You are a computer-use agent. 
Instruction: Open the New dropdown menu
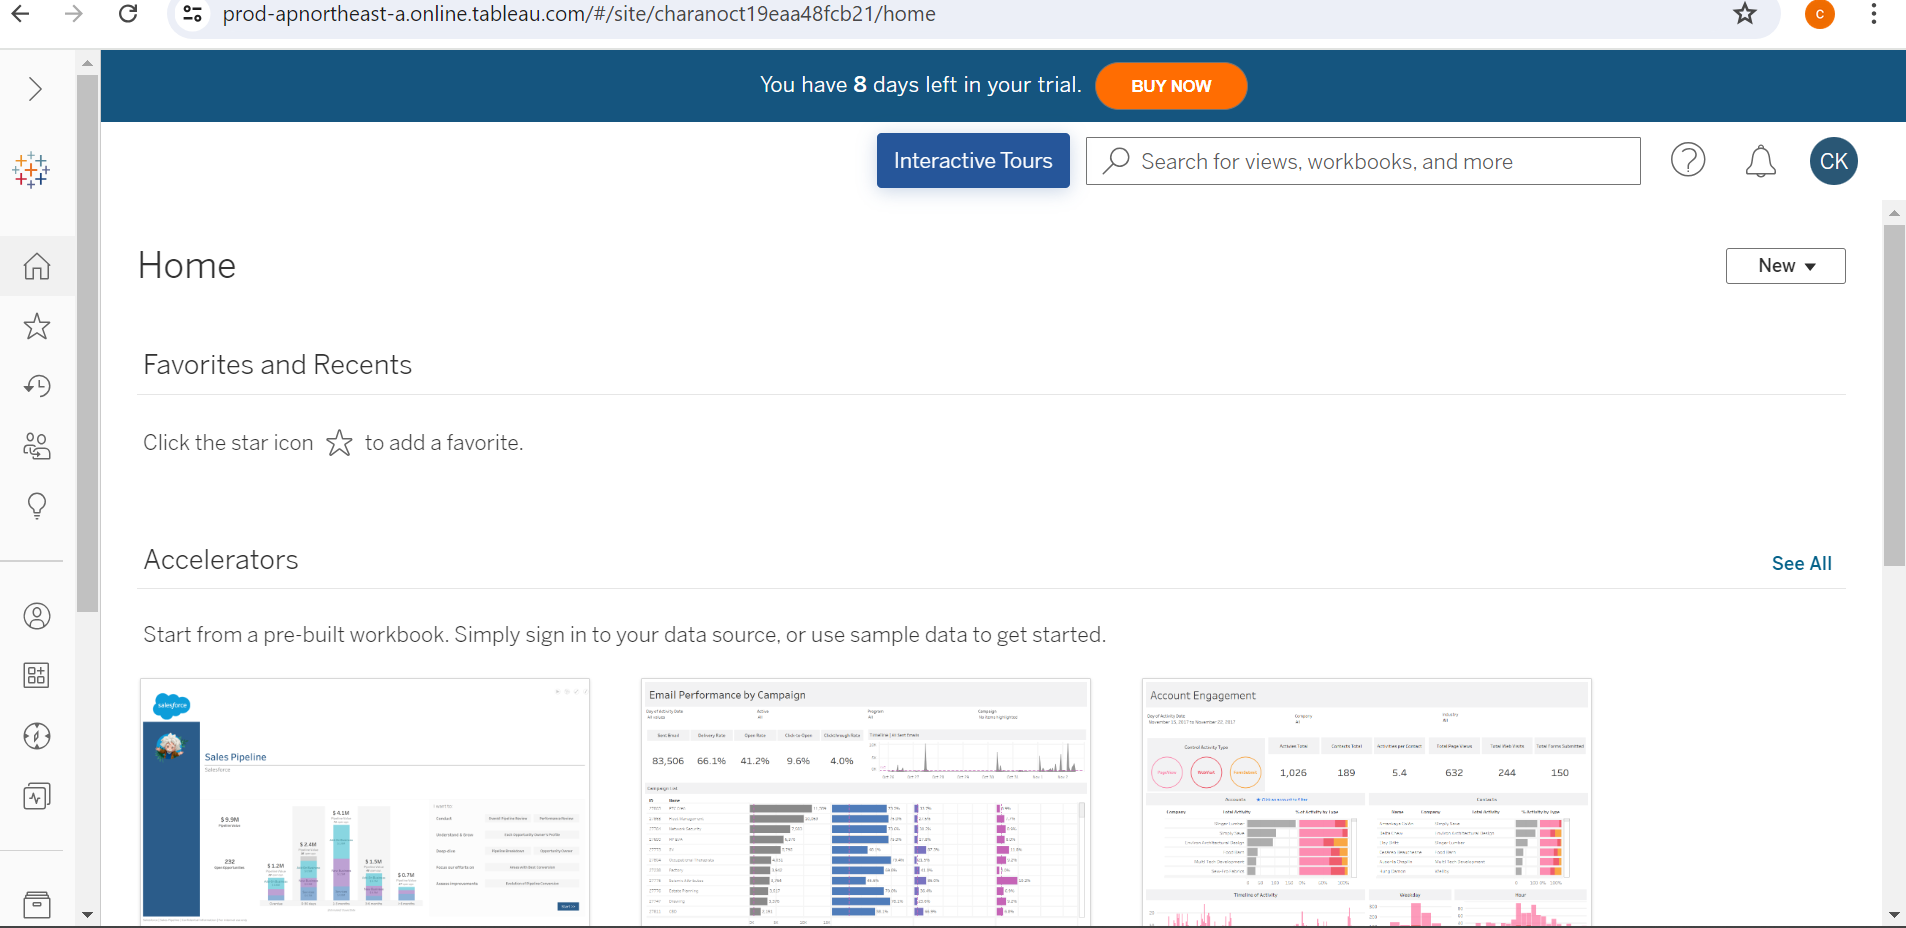1785,265
